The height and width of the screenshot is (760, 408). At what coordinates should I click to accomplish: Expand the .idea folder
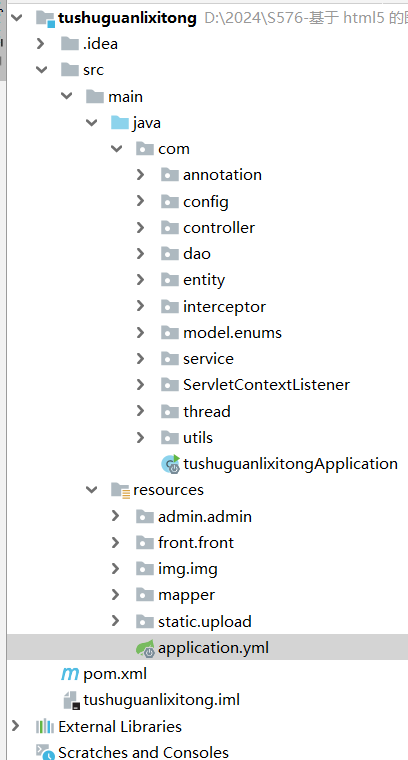41,44
